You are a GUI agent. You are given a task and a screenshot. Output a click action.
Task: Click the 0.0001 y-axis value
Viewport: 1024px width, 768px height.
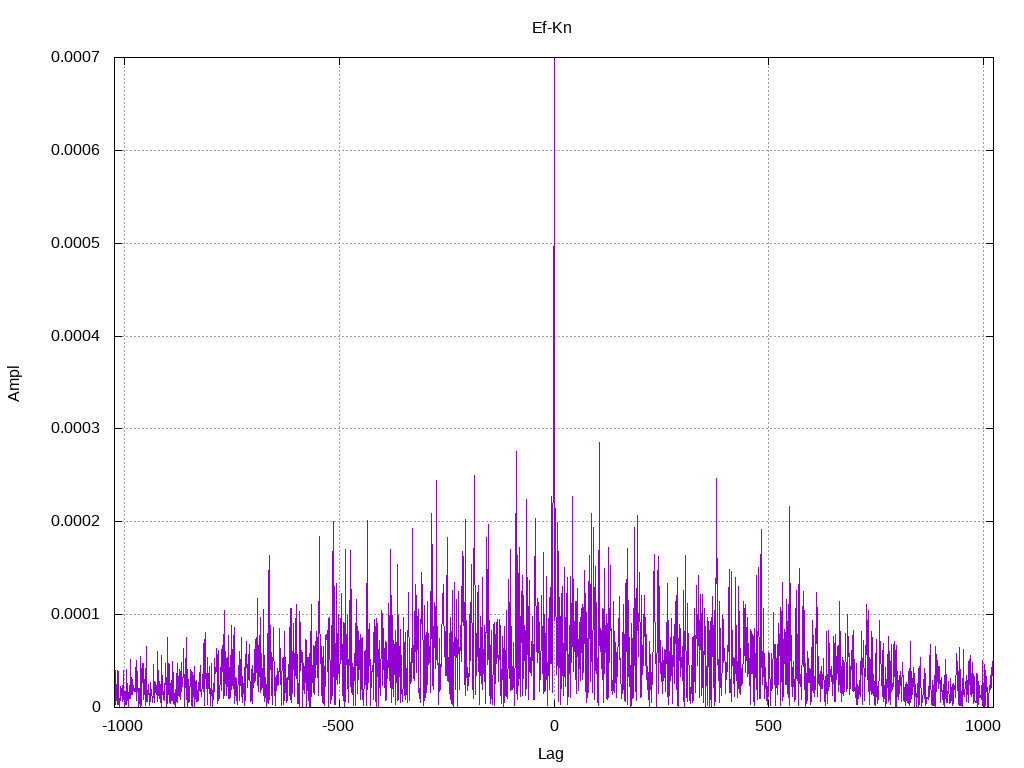point(76,614)
